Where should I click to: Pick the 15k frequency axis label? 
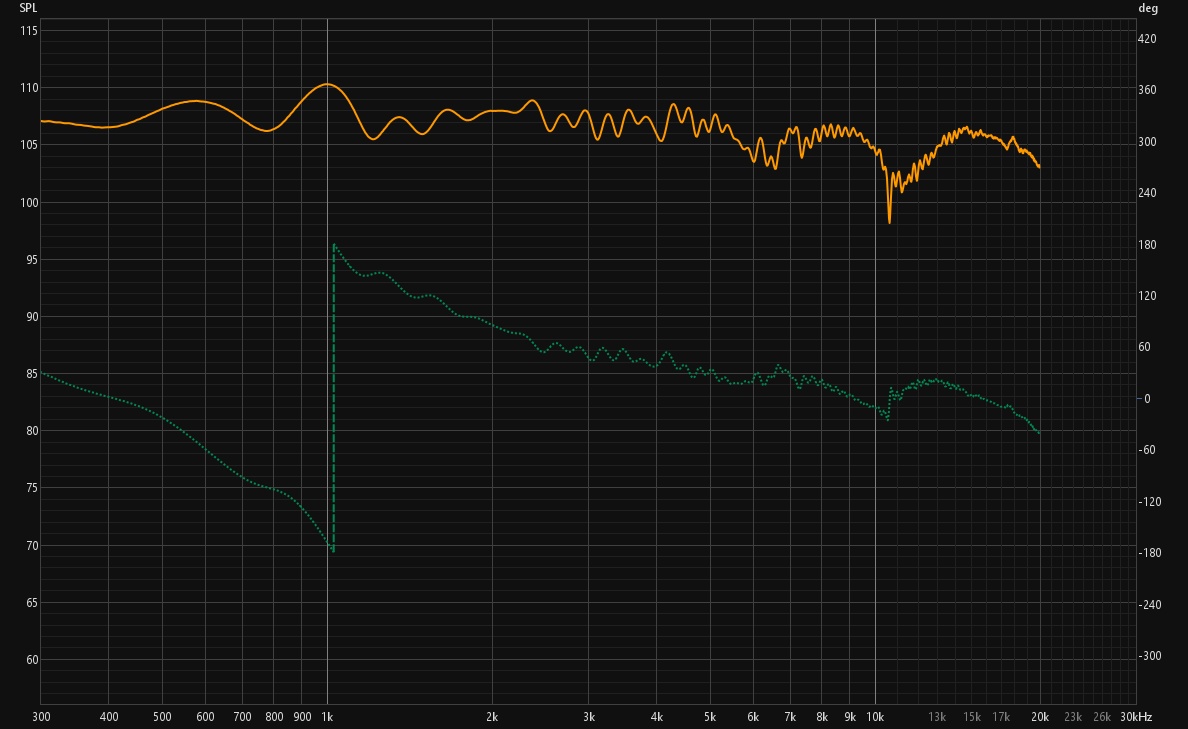972,717
